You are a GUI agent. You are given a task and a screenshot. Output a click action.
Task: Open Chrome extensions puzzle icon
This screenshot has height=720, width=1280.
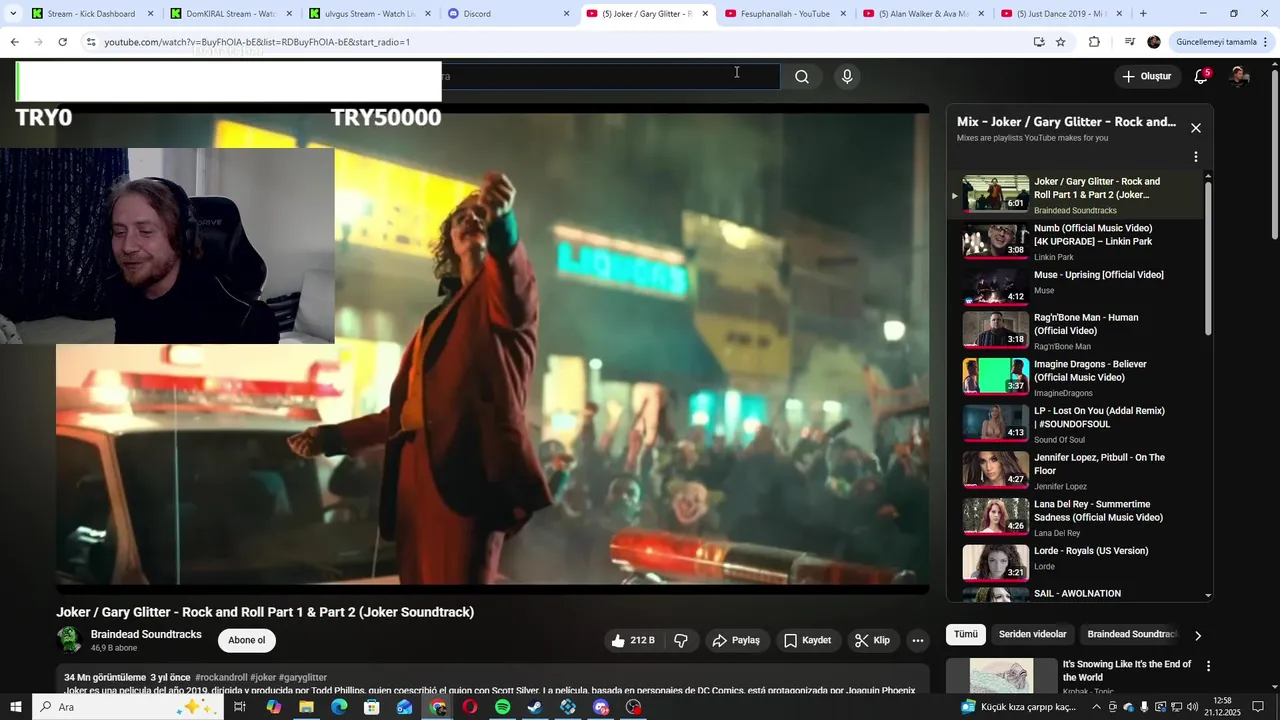1094,42
